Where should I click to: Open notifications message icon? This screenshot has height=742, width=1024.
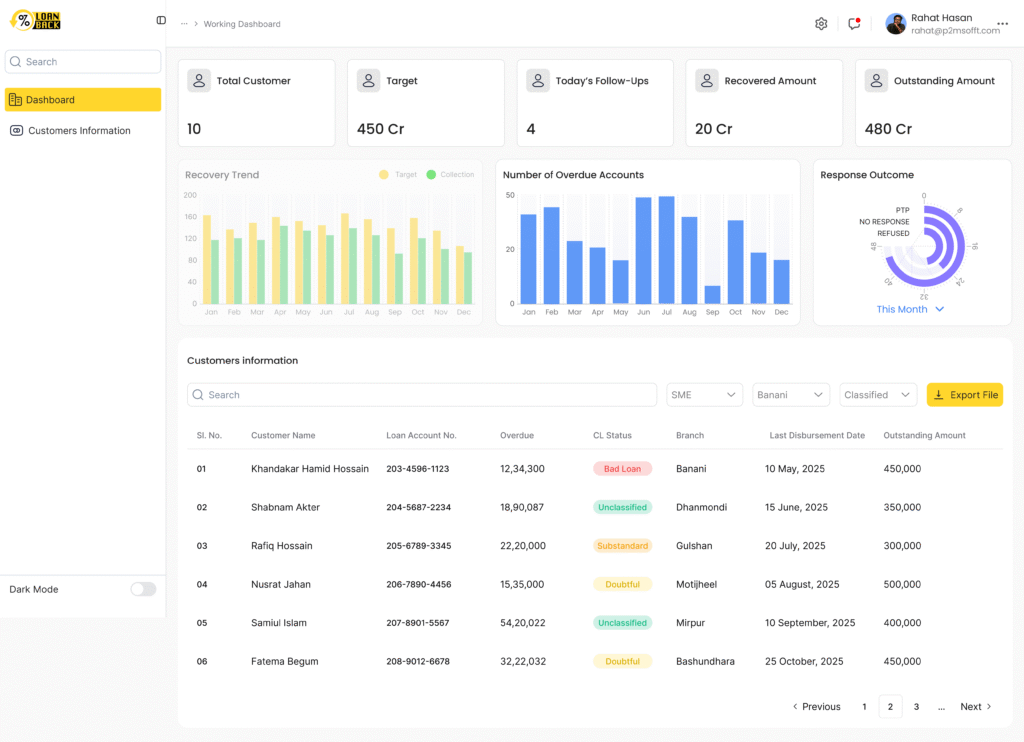854,24
